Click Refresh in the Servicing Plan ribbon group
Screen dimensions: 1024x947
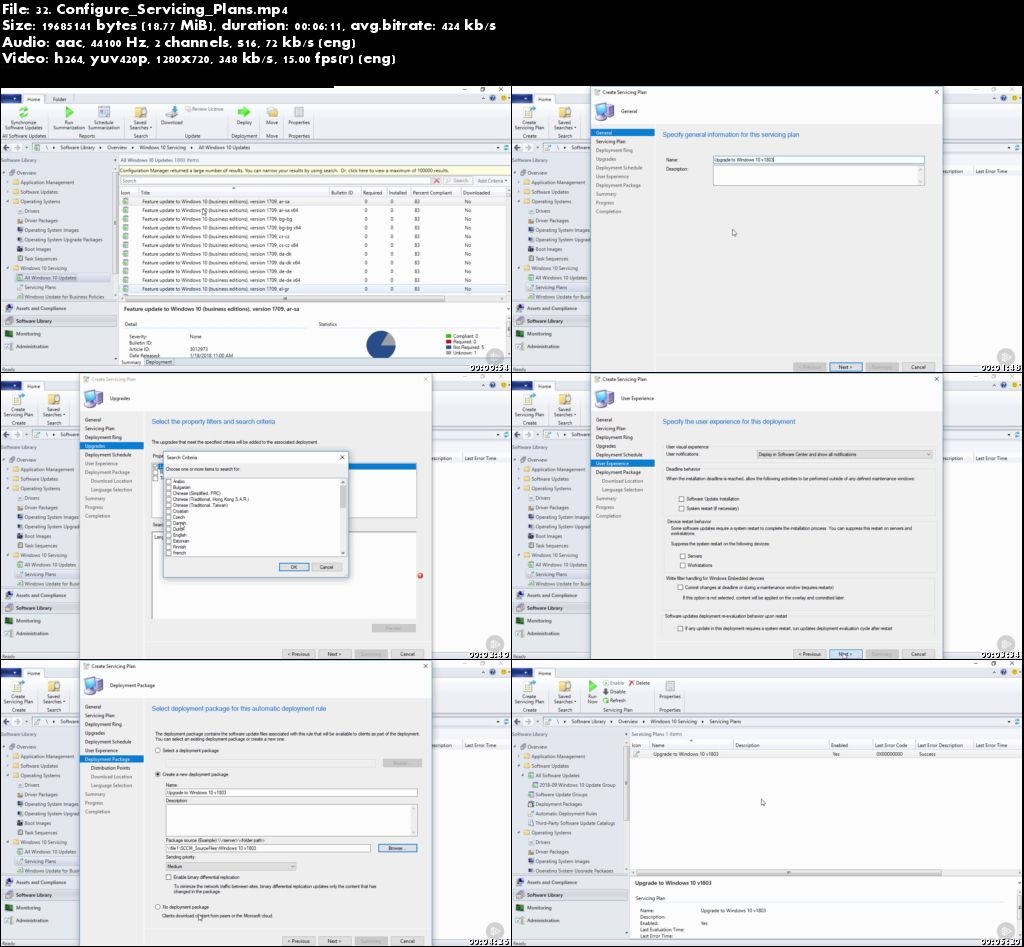pos(614,700)
